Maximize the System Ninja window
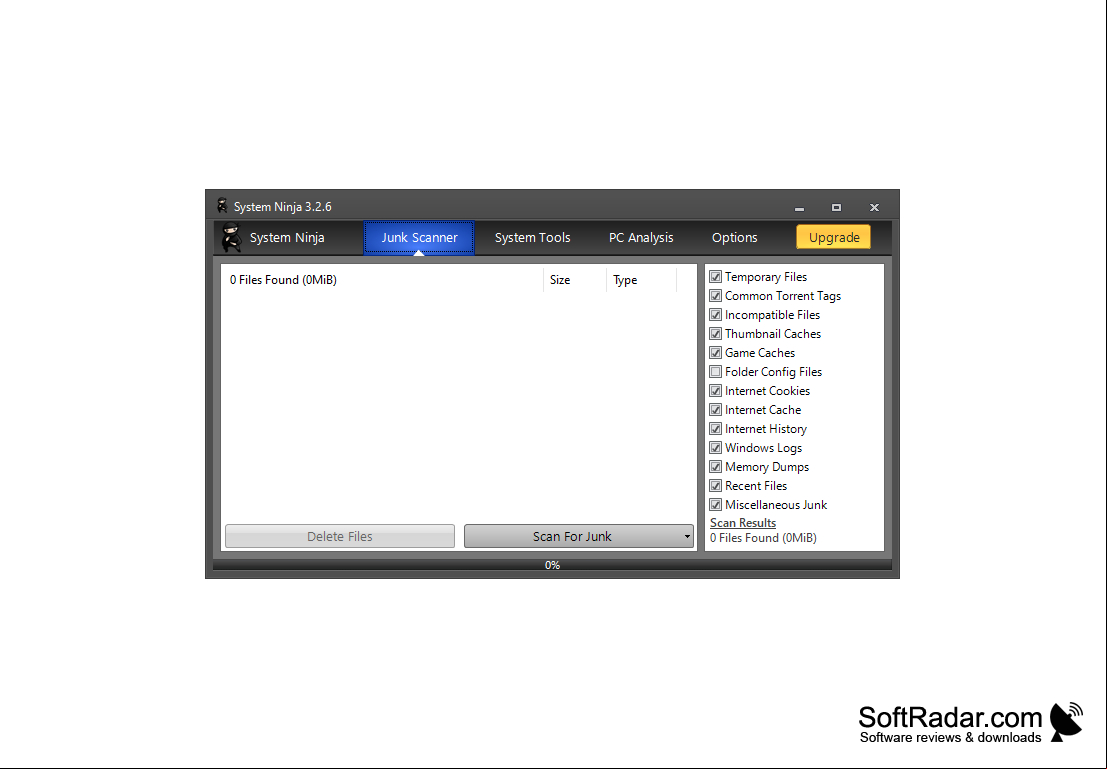This screenshot has width=1107, height=769. [x=837, y=208]
